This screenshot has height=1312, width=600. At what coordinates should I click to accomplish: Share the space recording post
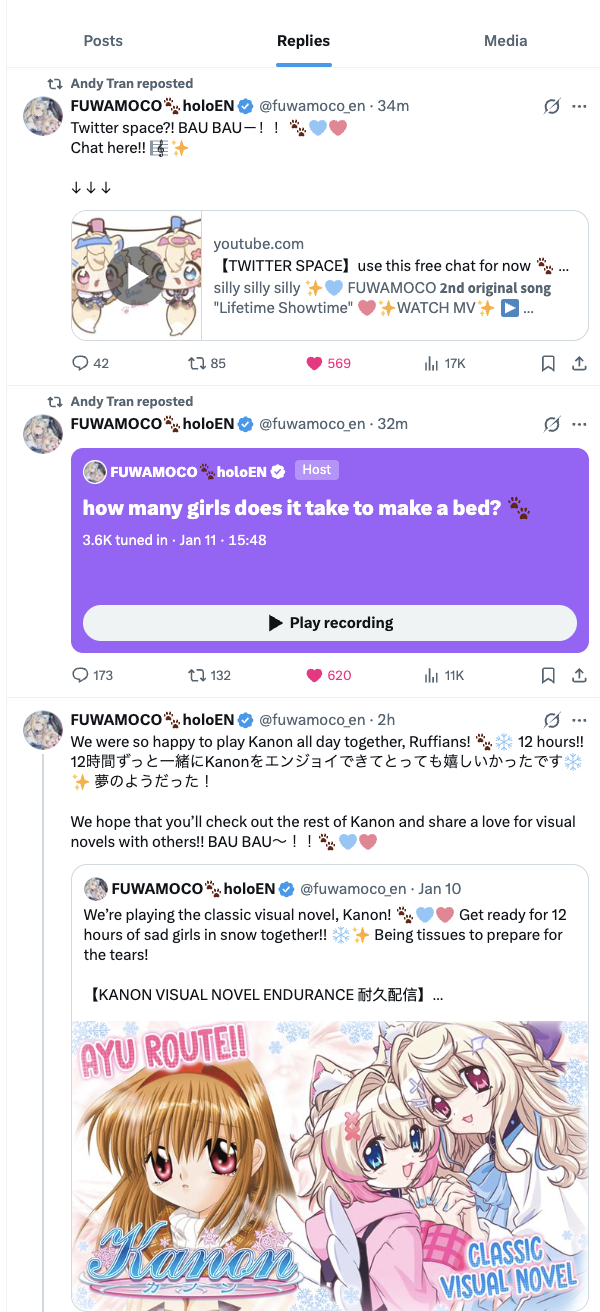pos(579,675)
